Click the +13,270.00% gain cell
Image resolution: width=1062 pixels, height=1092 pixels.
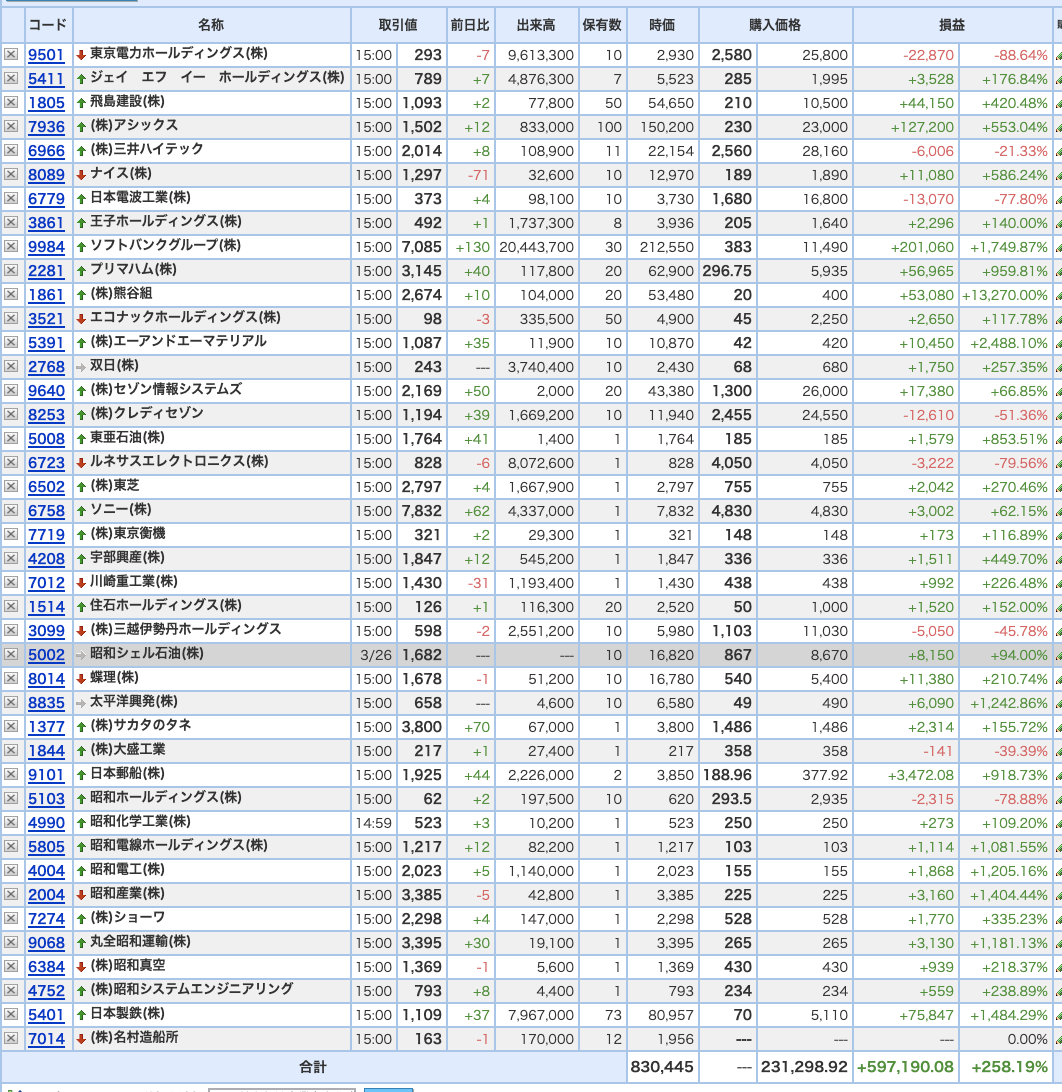(x=1004, y=295)
